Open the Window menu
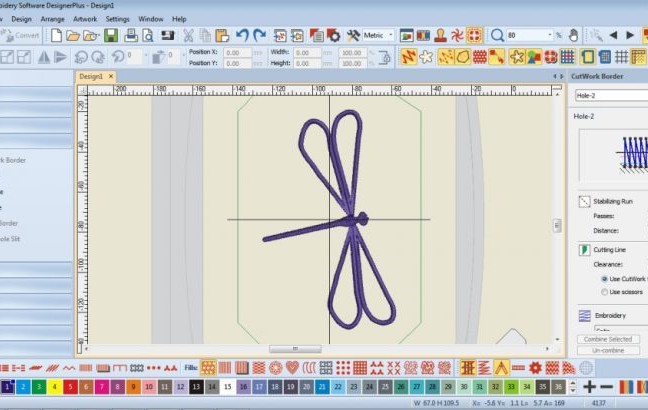This screenshot has height=410, width=648. [150, 19]
